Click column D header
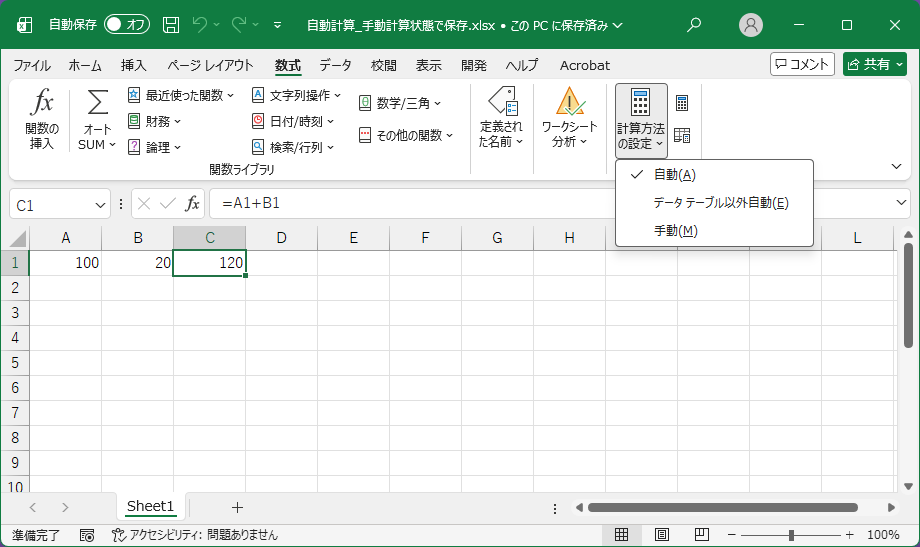The width and height of the screenshot is (920, 547). (x=282, y=238)
